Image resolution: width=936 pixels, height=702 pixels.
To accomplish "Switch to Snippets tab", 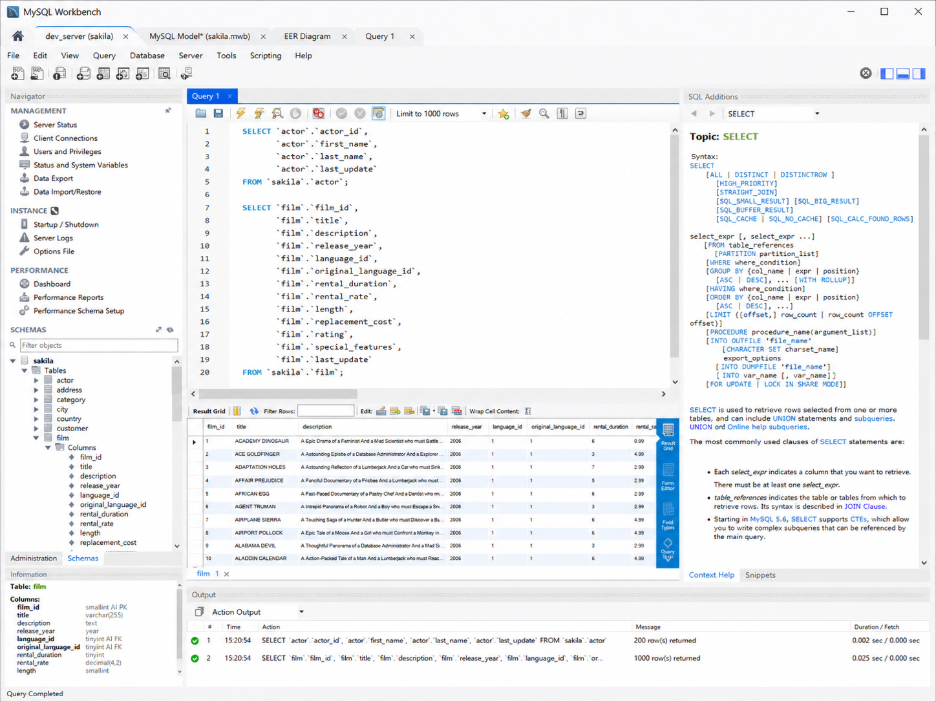I will point(760,575).
